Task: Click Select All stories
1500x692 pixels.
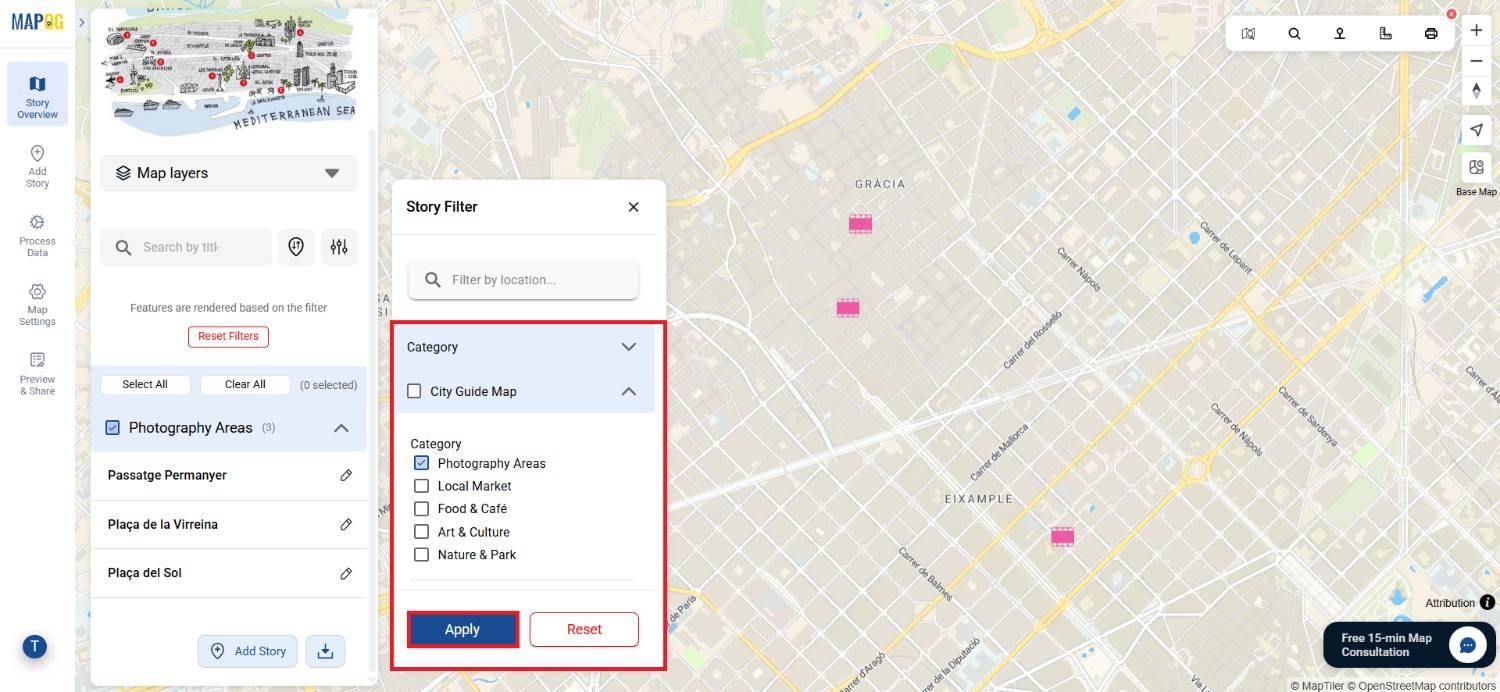Action: pos(145,385)
